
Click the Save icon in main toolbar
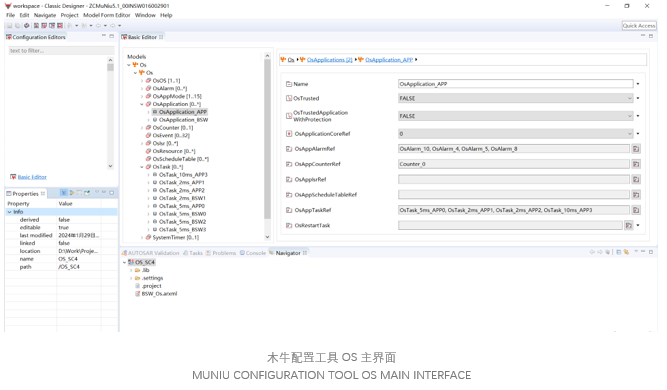tap(10, 26)
